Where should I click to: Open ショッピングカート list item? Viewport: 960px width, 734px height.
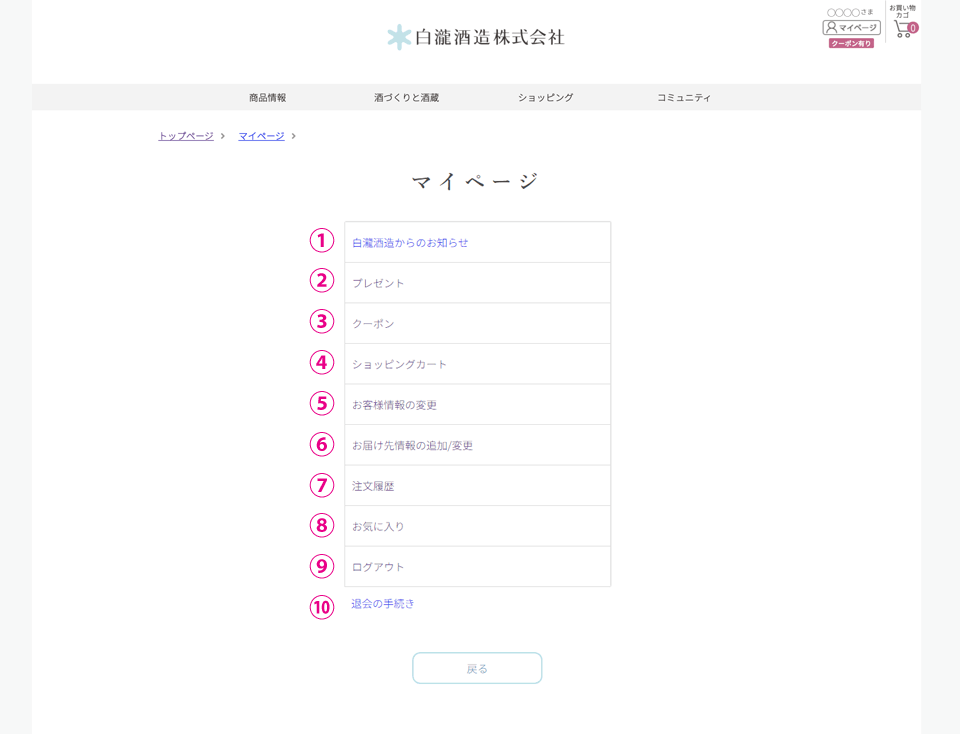coord(478,364)
